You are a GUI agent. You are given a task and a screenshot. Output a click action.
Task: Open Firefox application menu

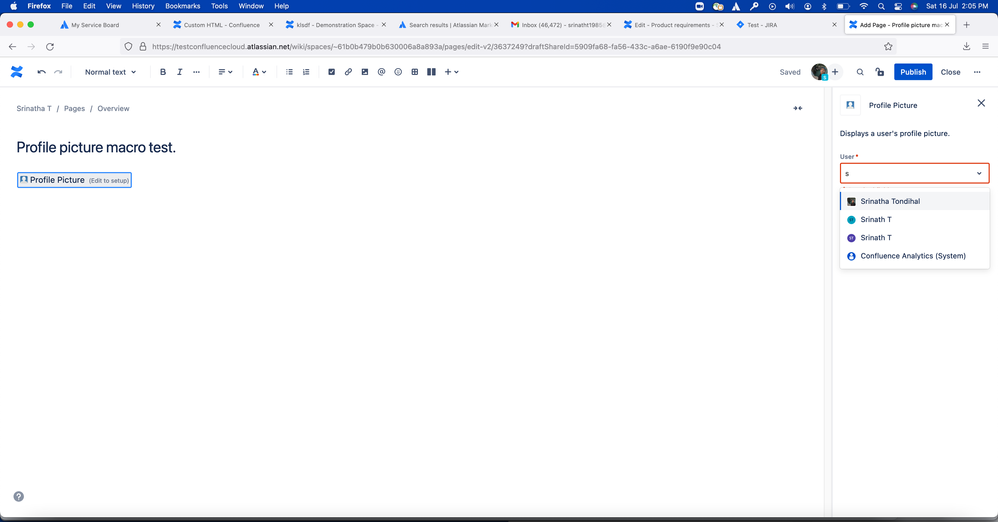985,46
